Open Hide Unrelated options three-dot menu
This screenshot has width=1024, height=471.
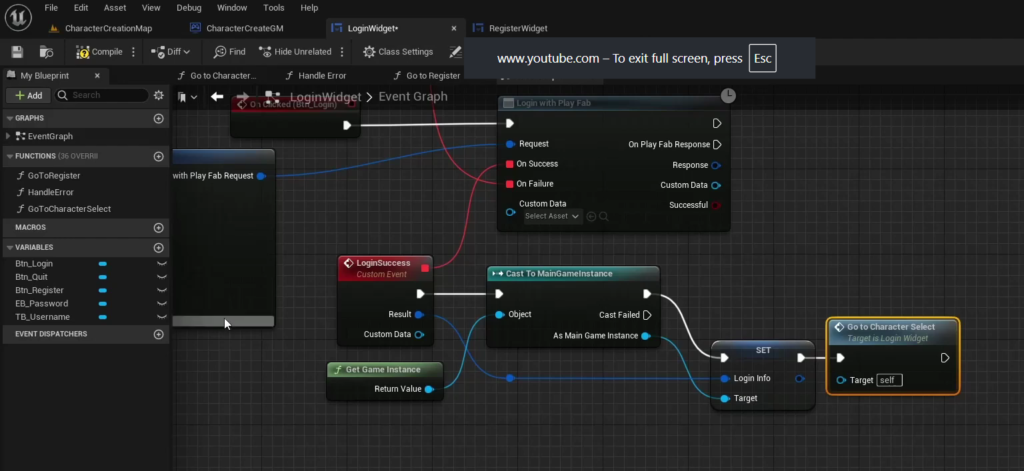(x=343, y=52)
